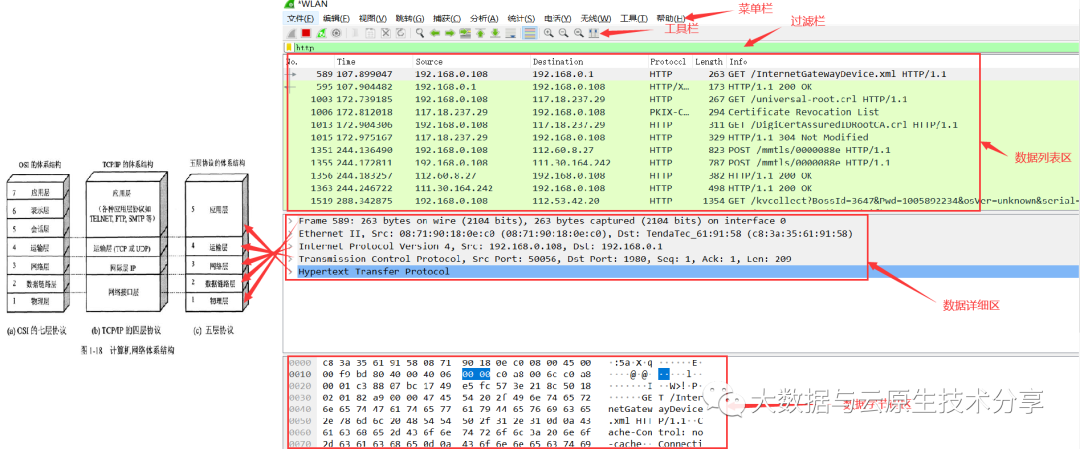The image size is (1080, 449).
Task: Sort by the Protocol column header
Action: [x=669, y=61]
